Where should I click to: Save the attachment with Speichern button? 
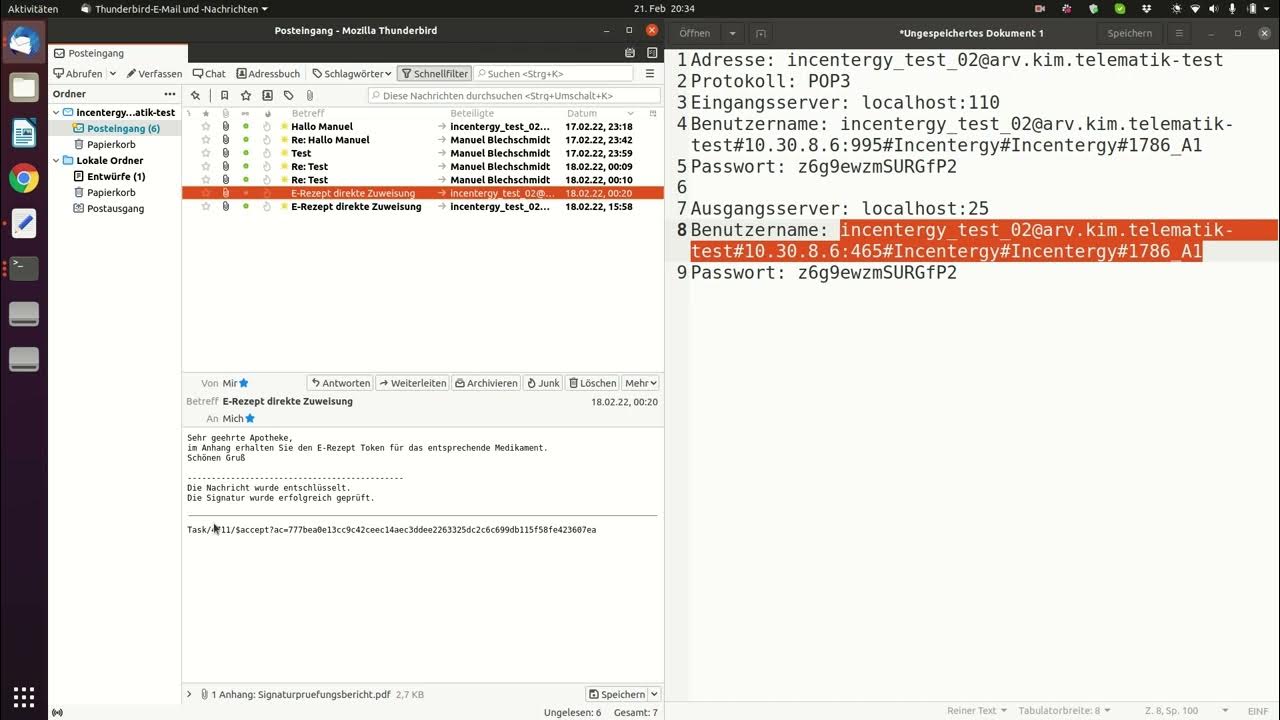[x=616, y=694]
